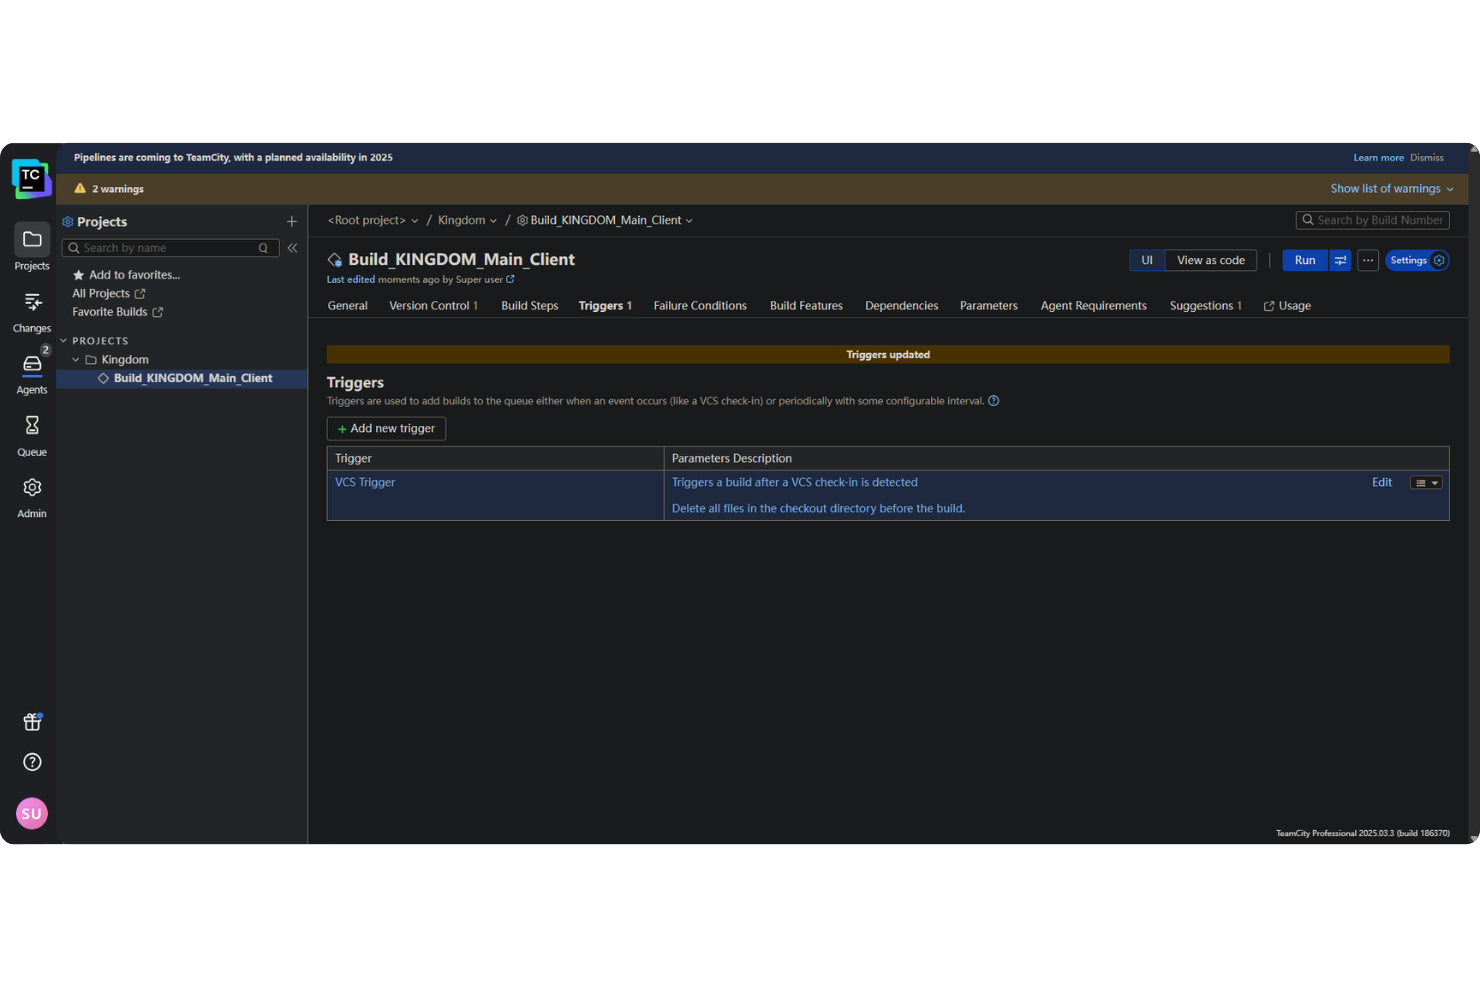Click the SU user avatar
Image resolution: width=1480 pixels, height=987 pixels.
click(31, 813)
